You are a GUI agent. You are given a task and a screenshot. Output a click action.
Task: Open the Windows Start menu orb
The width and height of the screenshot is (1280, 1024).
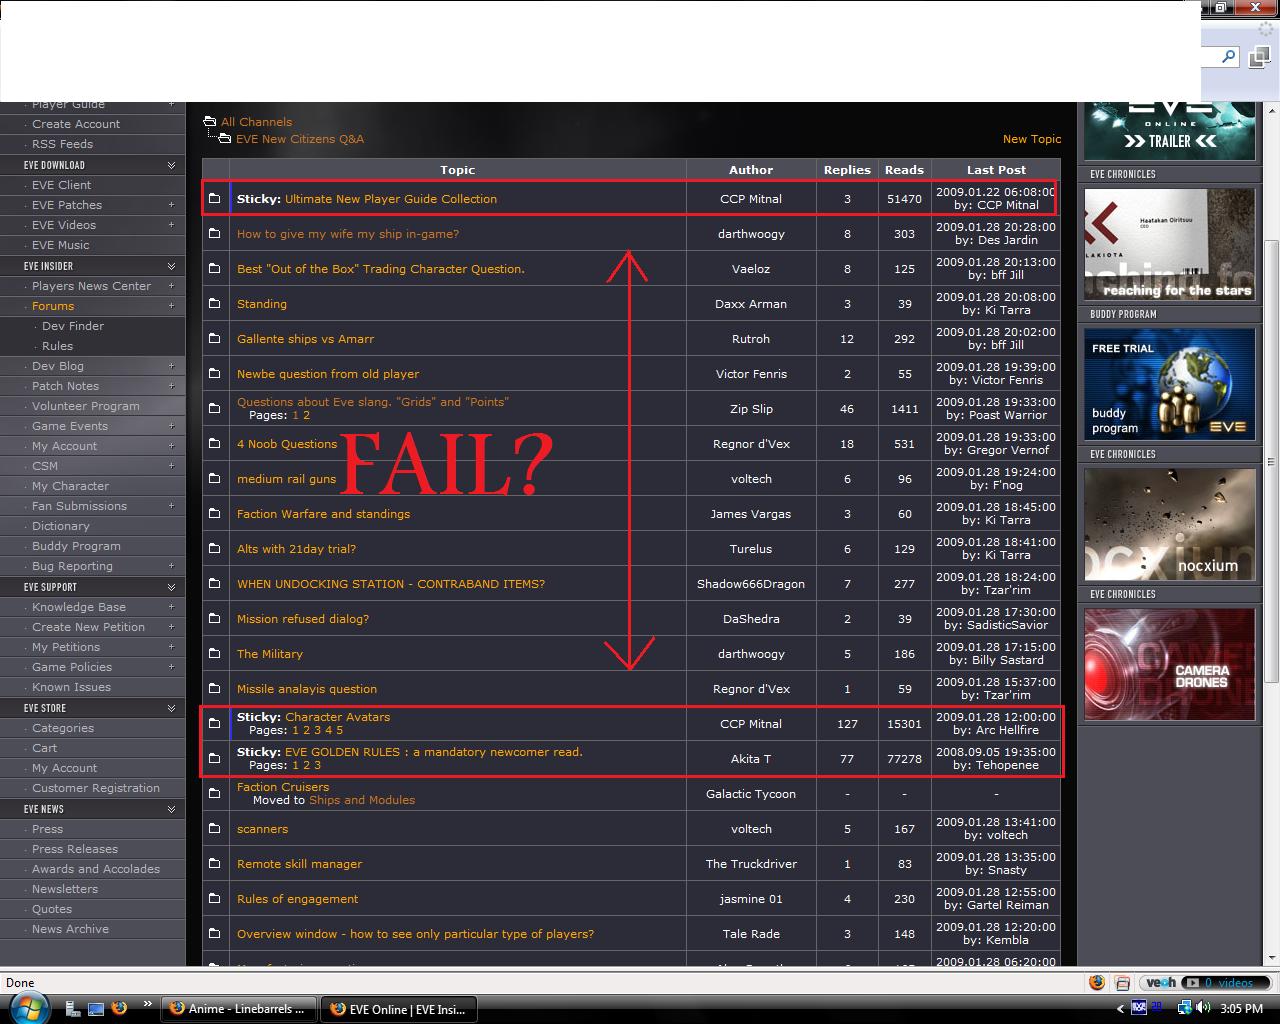(30, 1008)
